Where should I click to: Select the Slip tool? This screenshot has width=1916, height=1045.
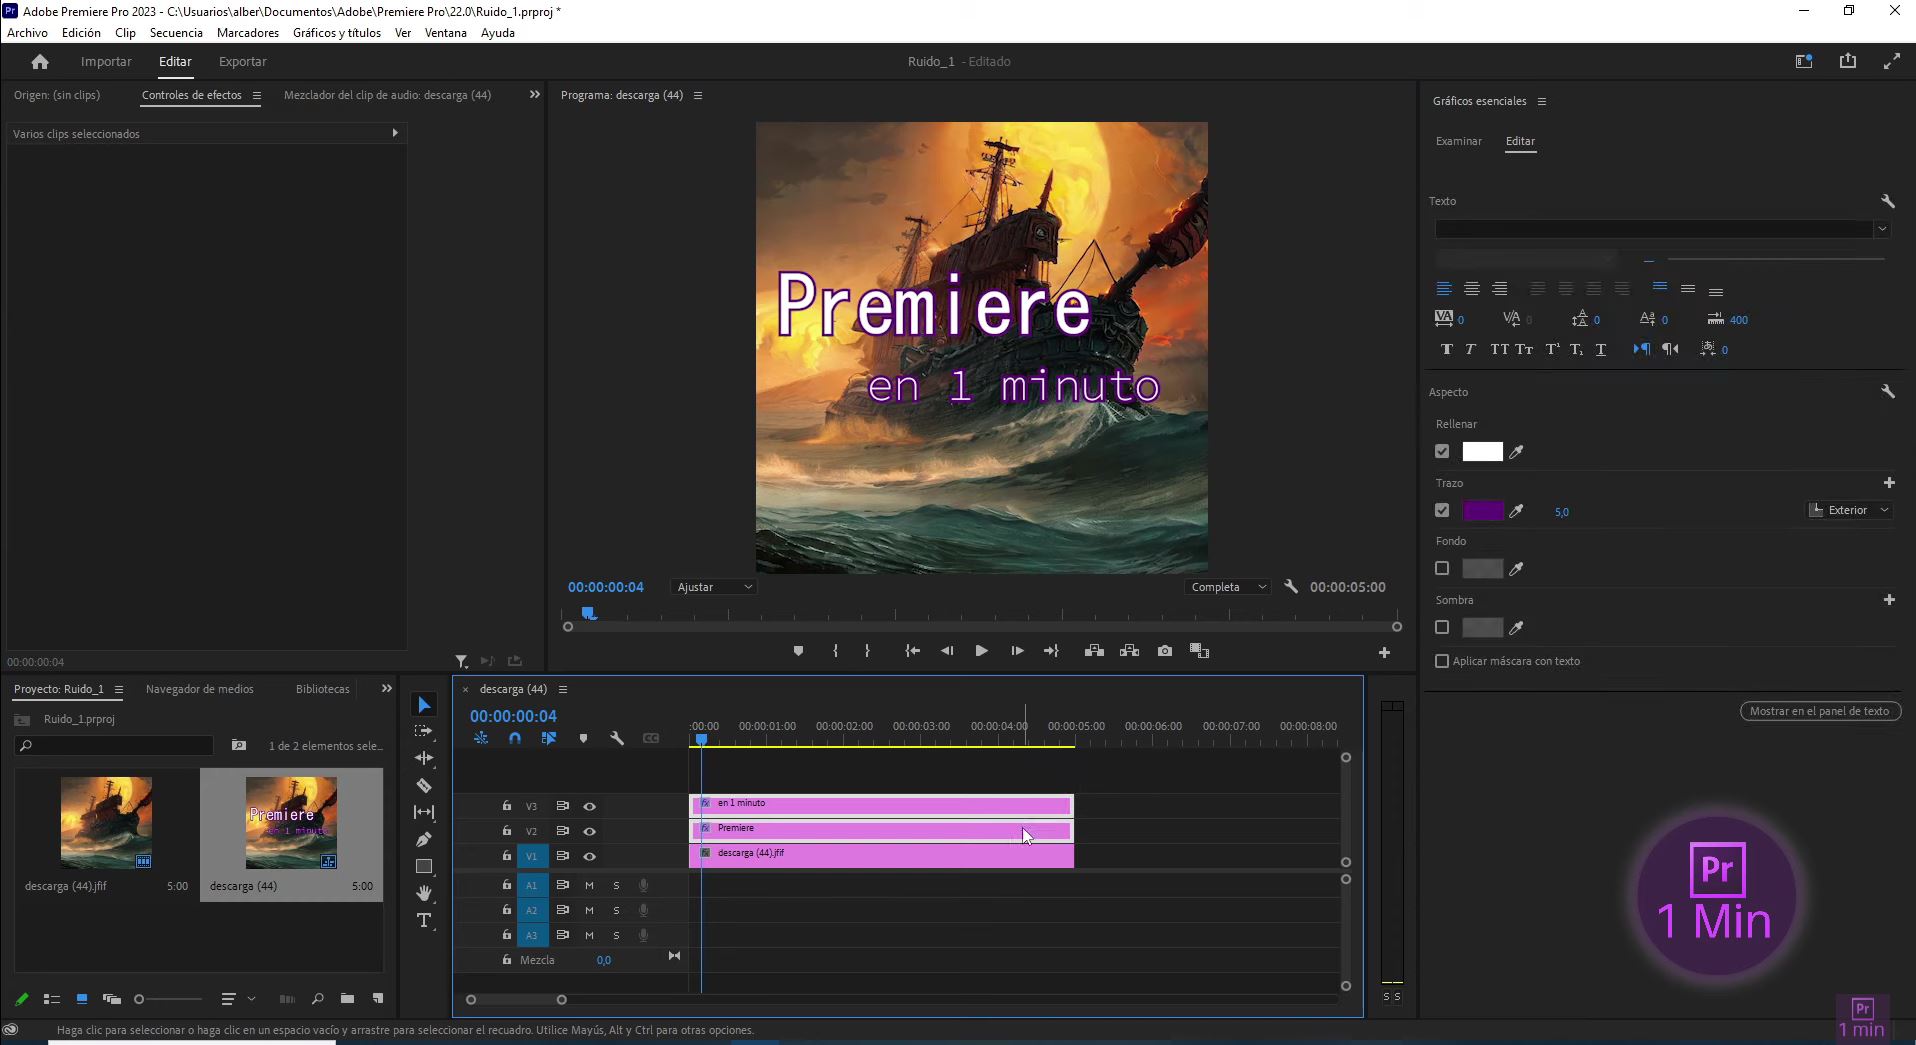(424, 812)
